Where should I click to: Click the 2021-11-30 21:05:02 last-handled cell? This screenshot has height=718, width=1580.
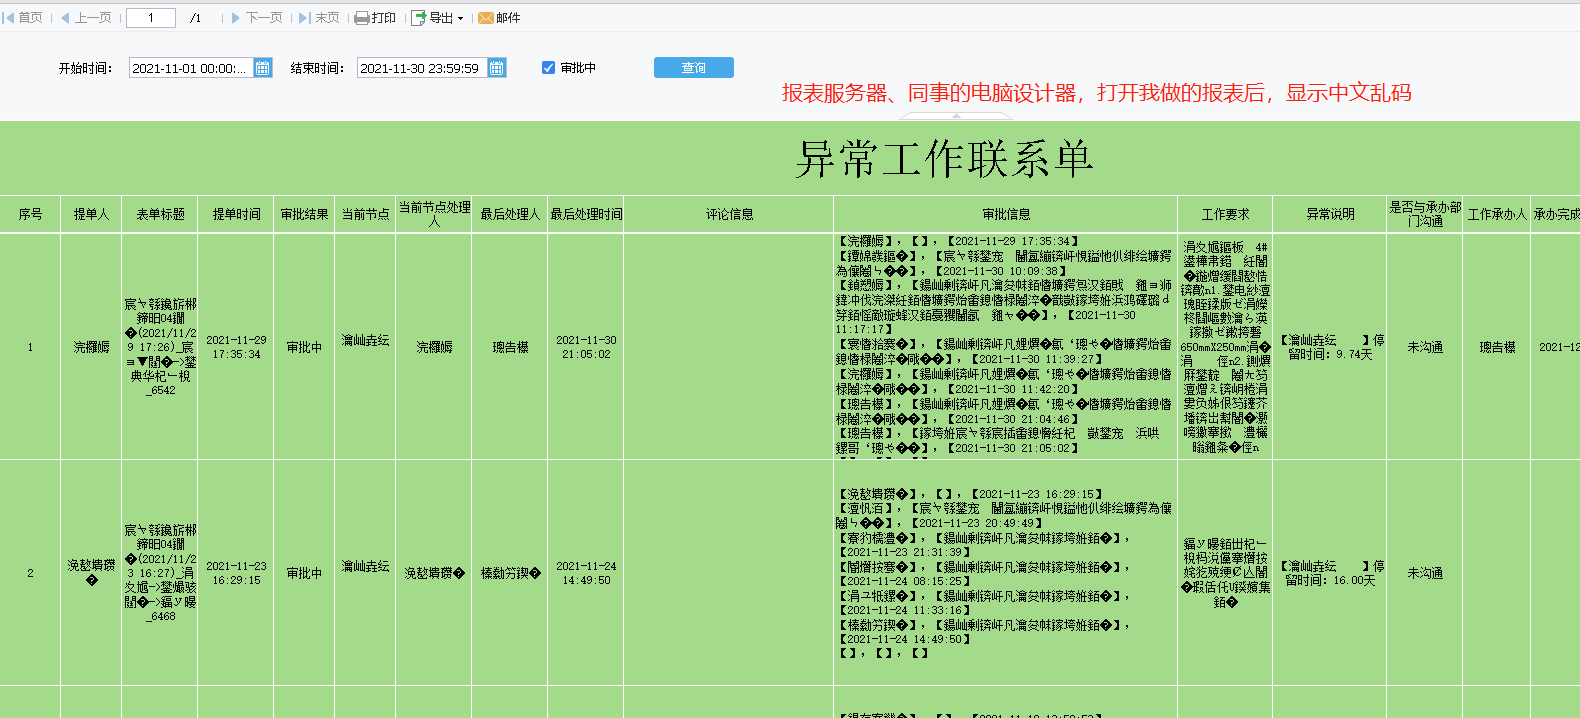pyautogui.click(x=586, y=347)
